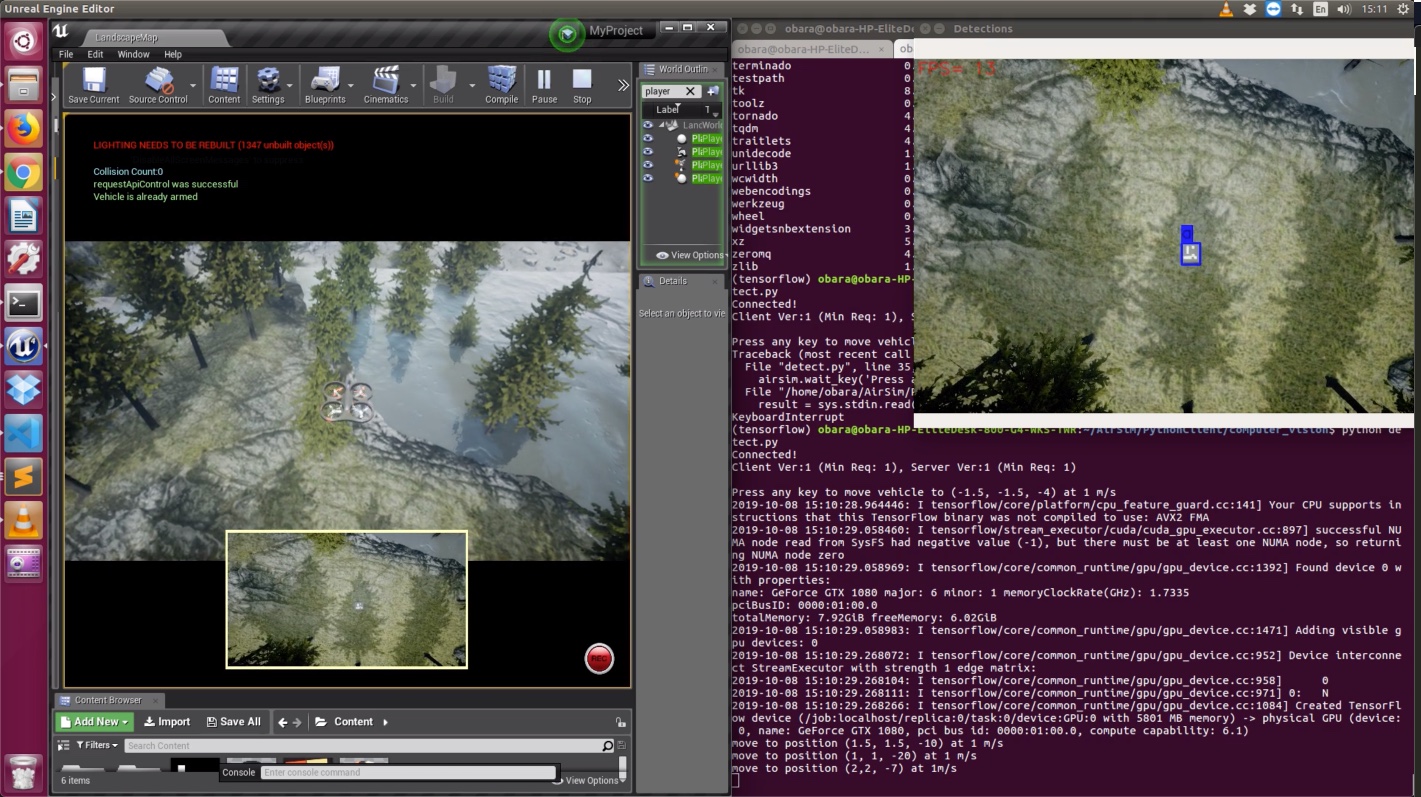The width and height of the screenshot is (1421, 797).
Task: Toggle visibility eye of third Player row
Action: point(648,164)
